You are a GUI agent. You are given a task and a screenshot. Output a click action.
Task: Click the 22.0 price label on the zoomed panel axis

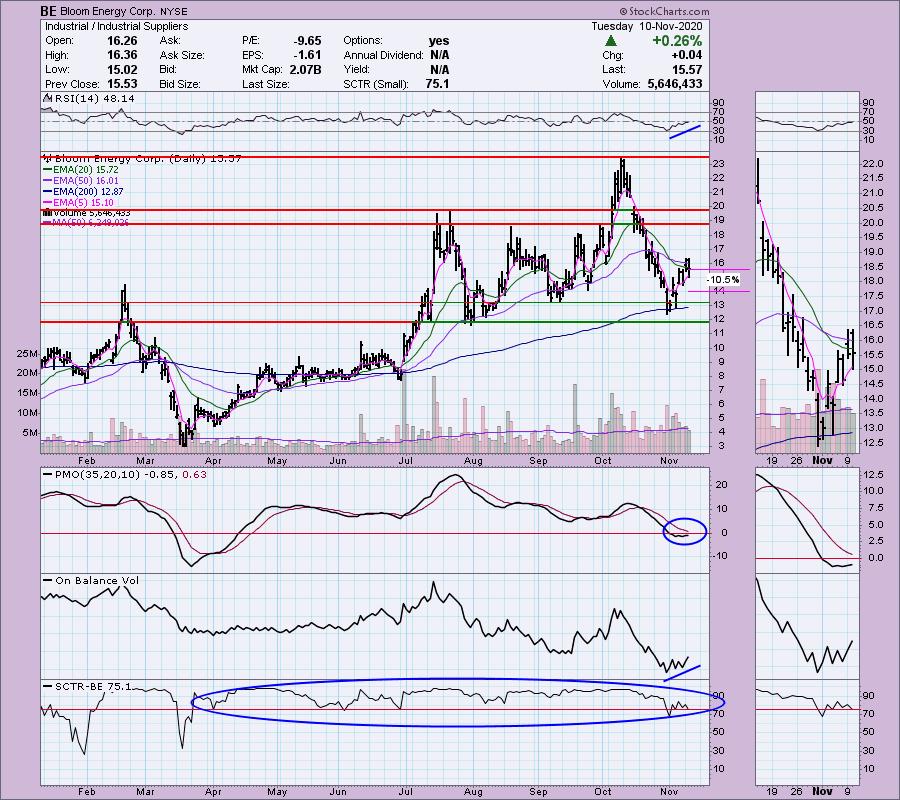point(872,164)
